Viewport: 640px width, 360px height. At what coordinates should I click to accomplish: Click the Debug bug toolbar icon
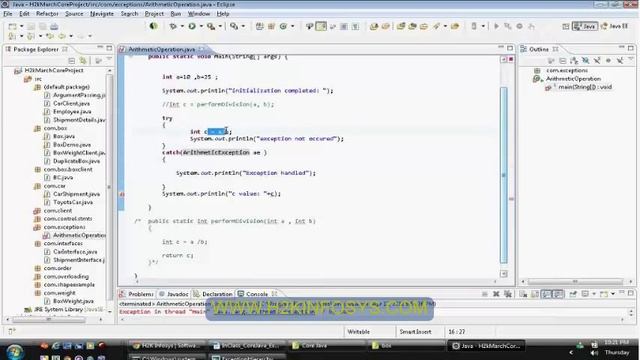173,27
